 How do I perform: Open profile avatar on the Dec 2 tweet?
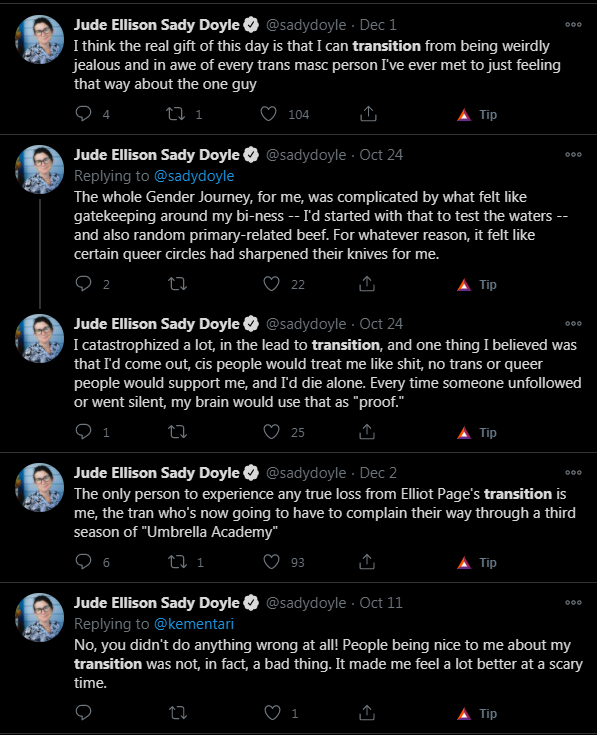pos(39,488)
